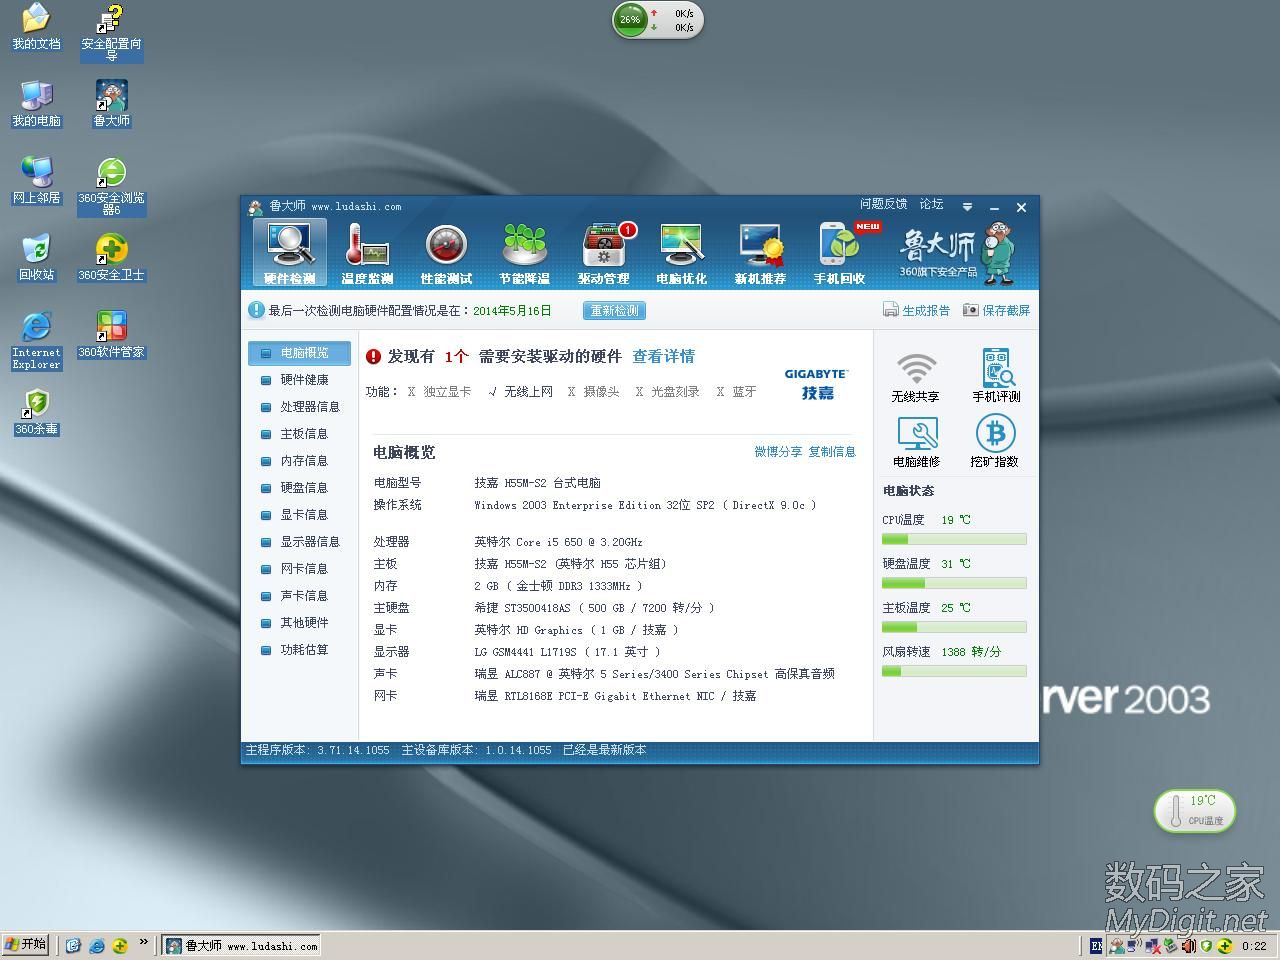Screen dimensions: 1280x960
Task: Open the 360安全浏览器6 desktop shortcut
Action: click(x=111, y=186)
